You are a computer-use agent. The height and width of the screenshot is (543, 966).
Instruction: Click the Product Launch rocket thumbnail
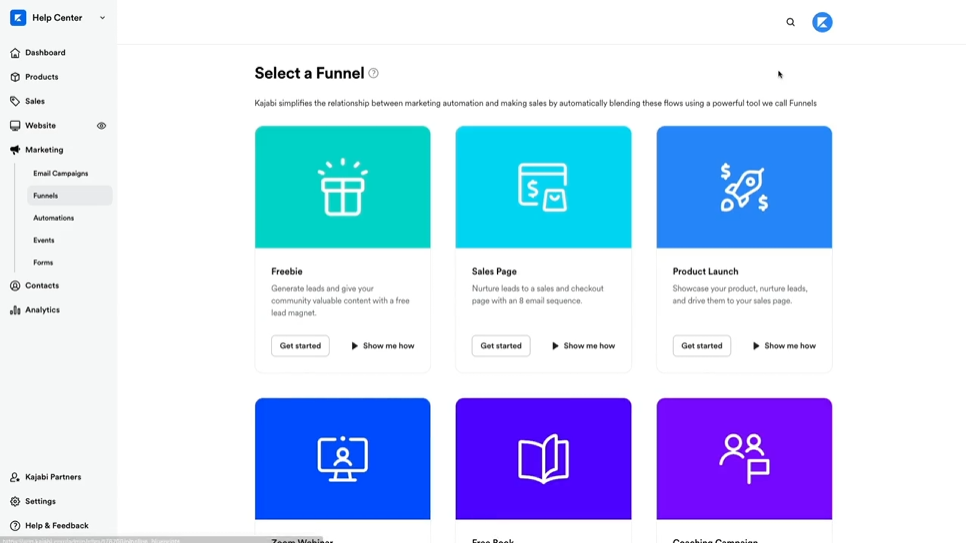(744, 187)
